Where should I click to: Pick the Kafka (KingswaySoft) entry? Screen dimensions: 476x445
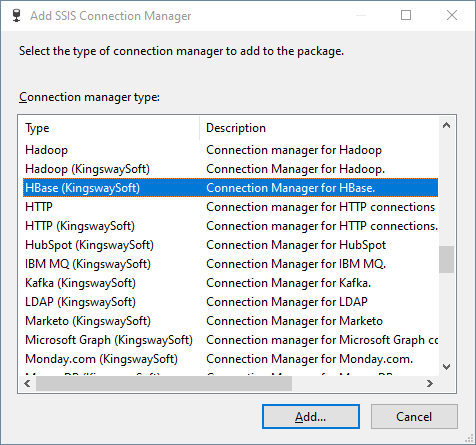[x=230, y=283]
